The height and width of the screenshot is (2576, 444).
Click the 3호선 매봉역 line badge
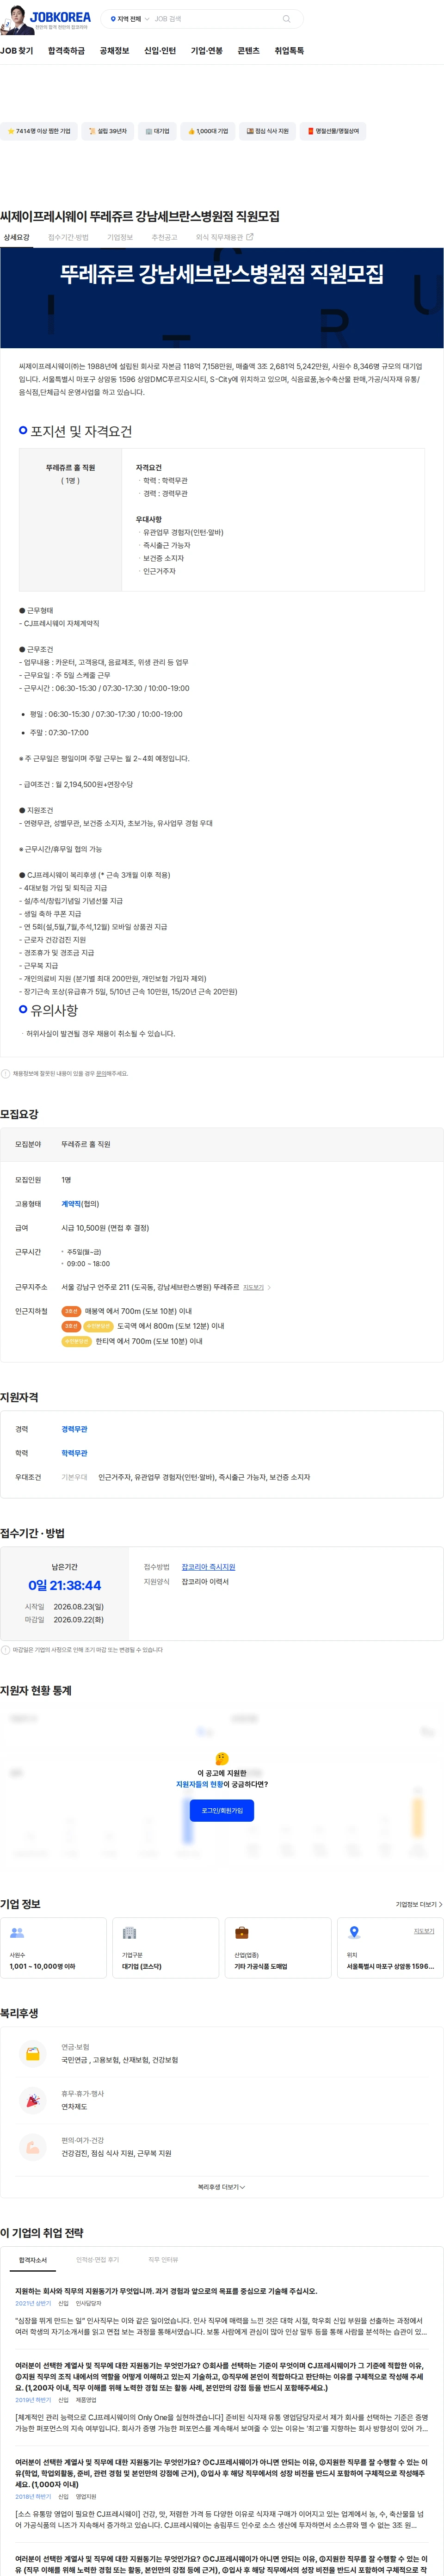point(71,1310)
